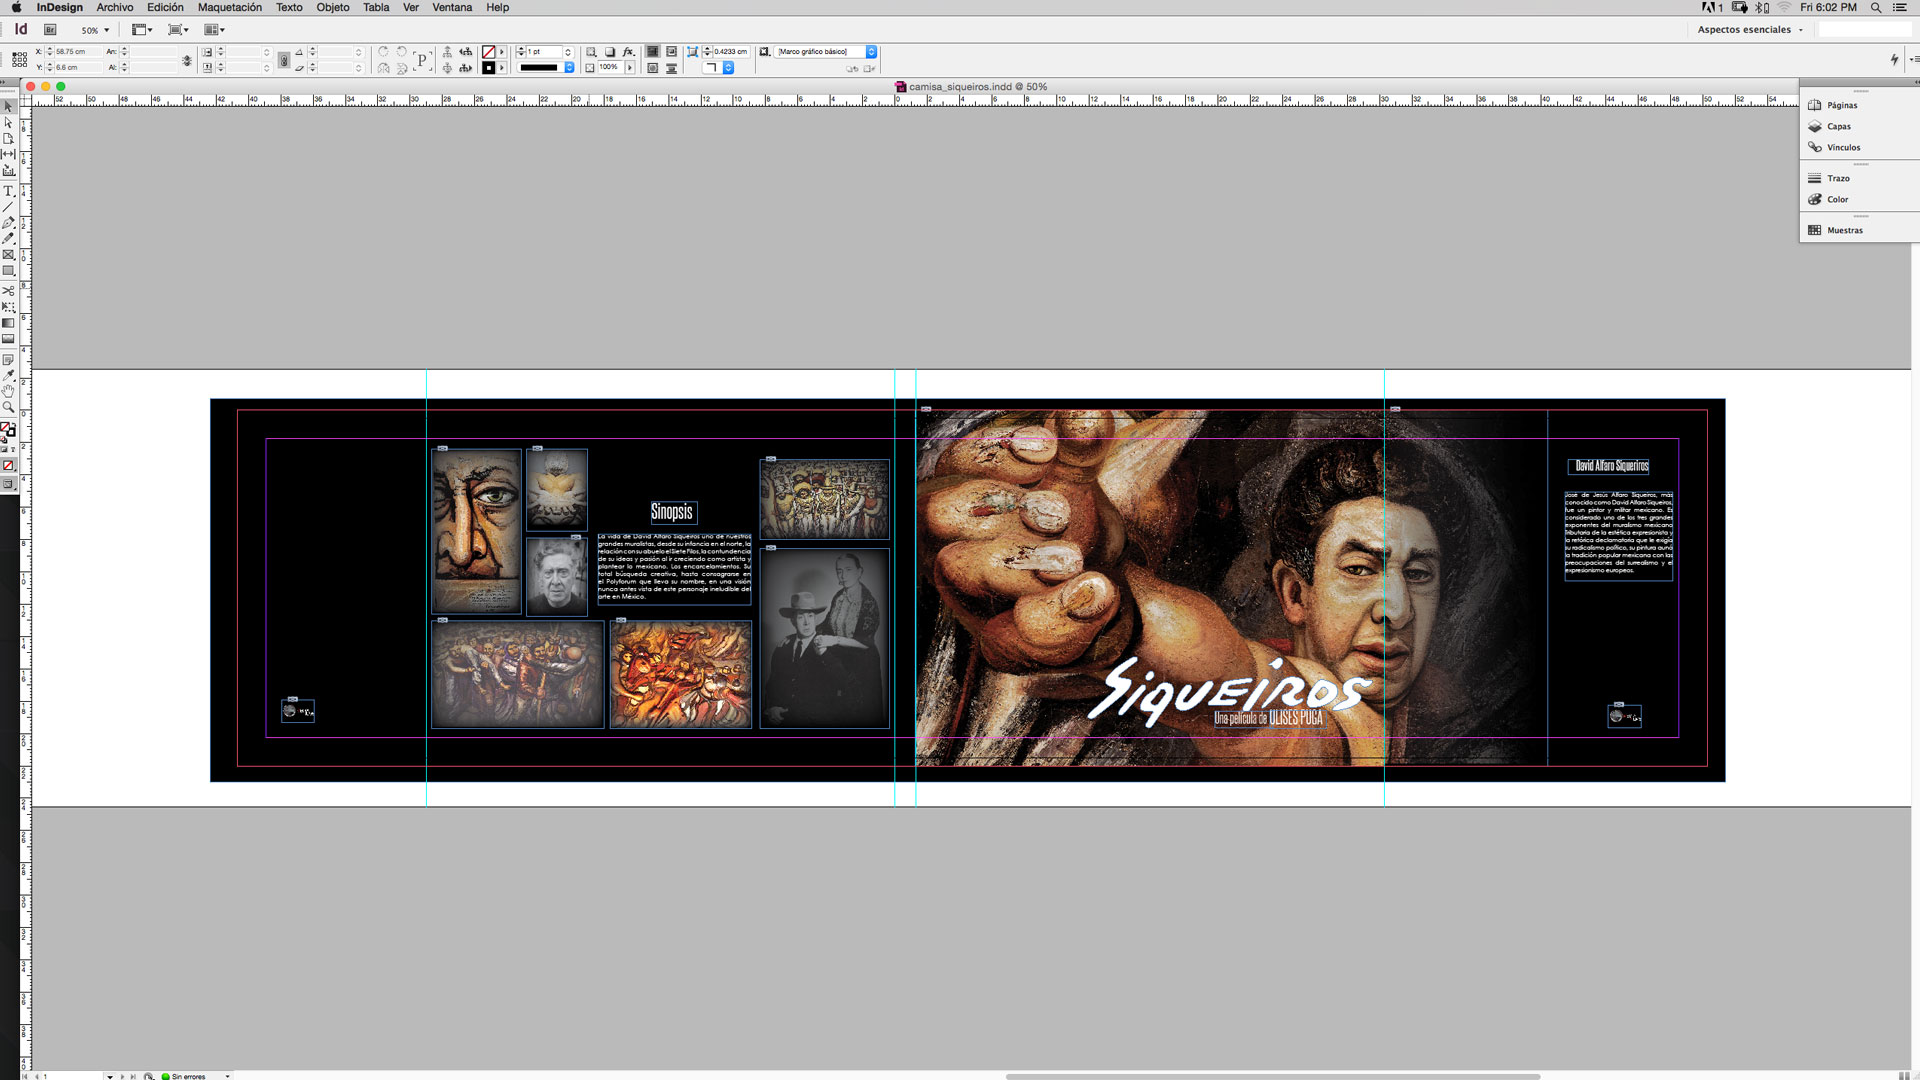Open the Maquetación menu
Image resolution: width=1920 pixels, height=1080 pixels.
(x=229, y=7)
